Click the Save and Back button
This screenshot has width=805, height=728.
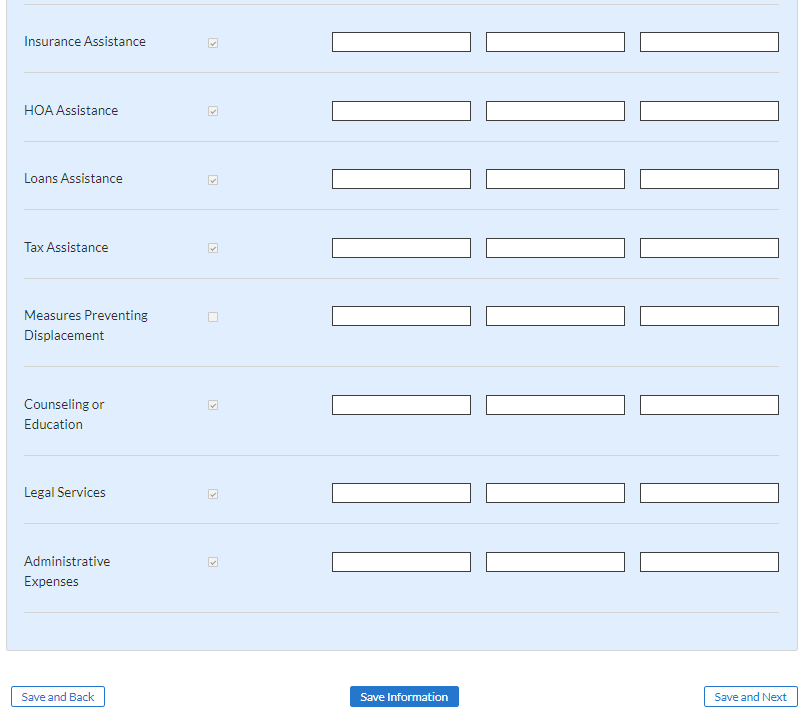(58, 697)
